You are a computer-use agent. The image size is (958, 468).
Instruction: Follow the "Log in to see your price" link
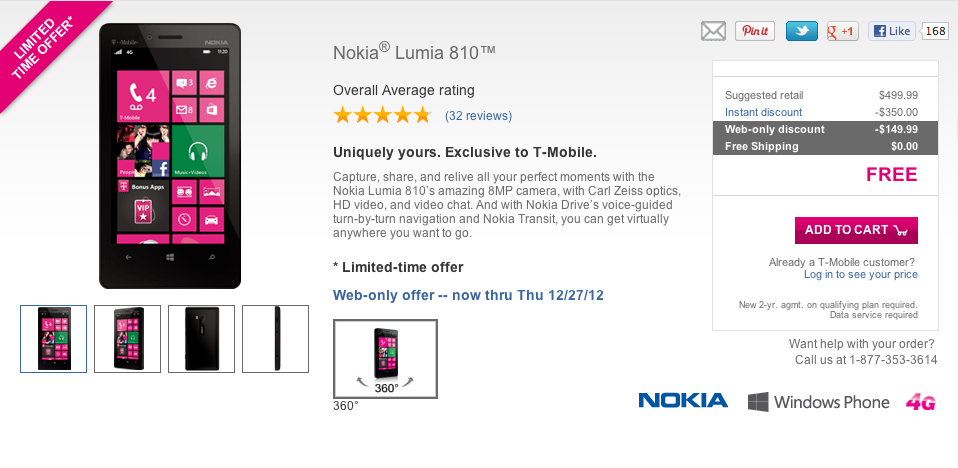pyautogui.click(x=860, y=274)
